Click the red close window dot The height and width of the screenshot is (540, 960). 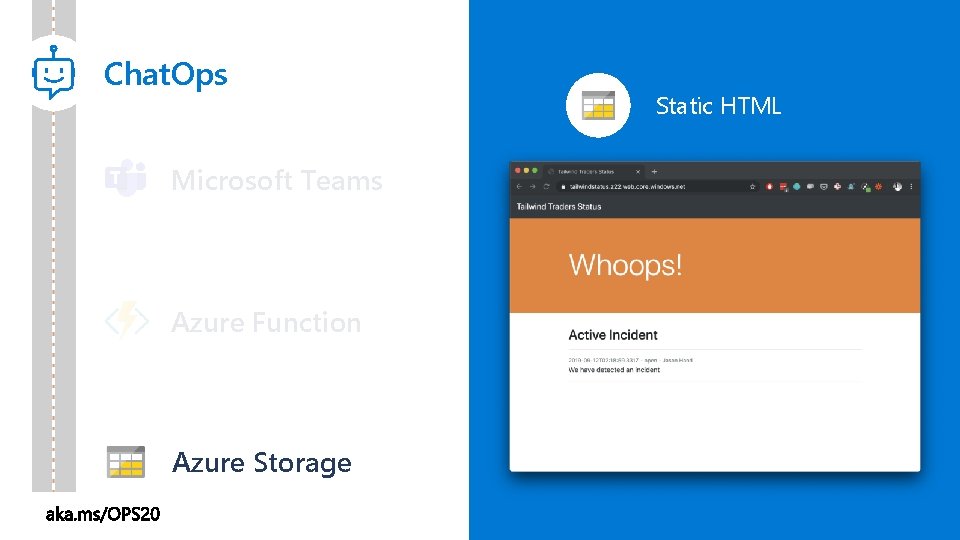pyautogui.click(x=517, y=171)
